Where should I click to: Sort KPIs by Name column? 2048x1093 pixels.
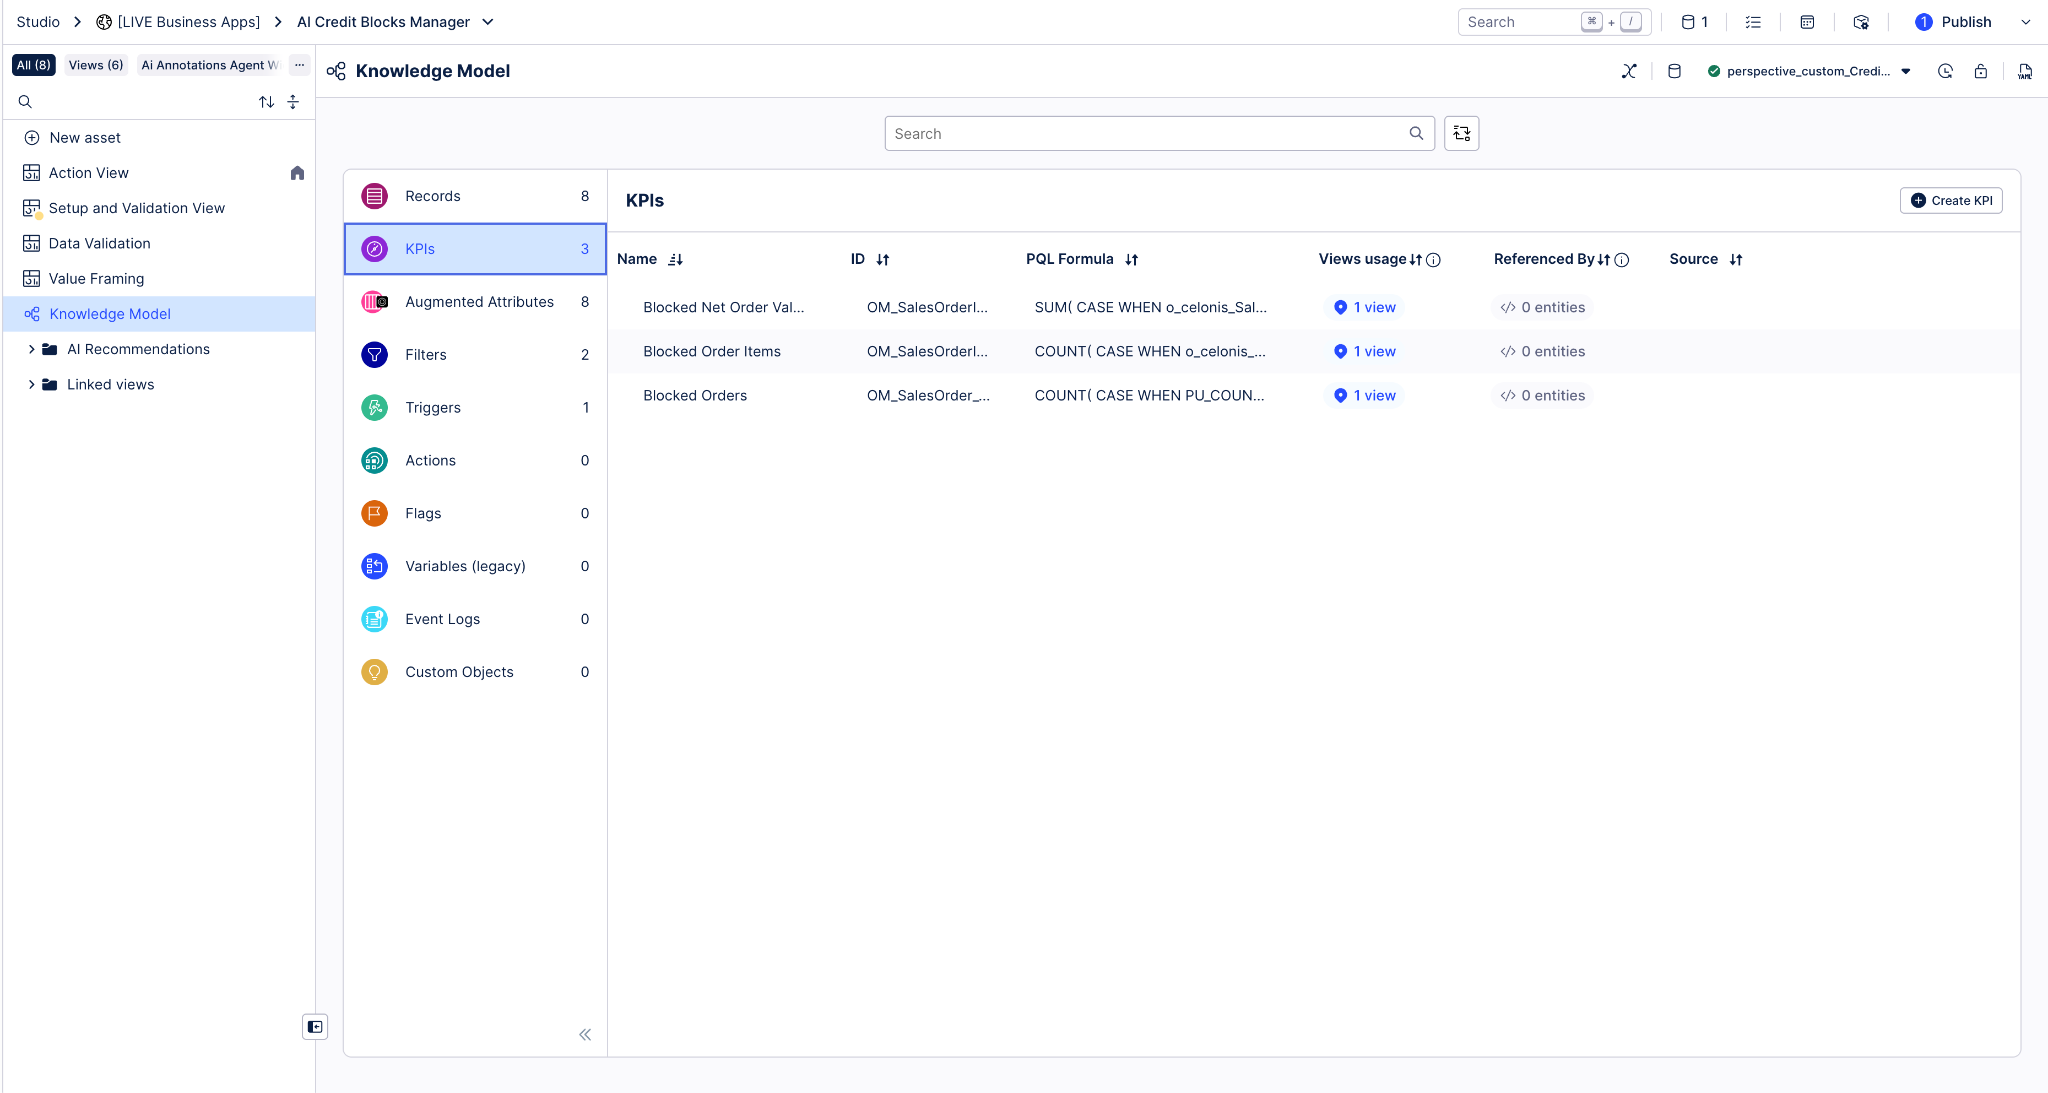click(675, 260)
